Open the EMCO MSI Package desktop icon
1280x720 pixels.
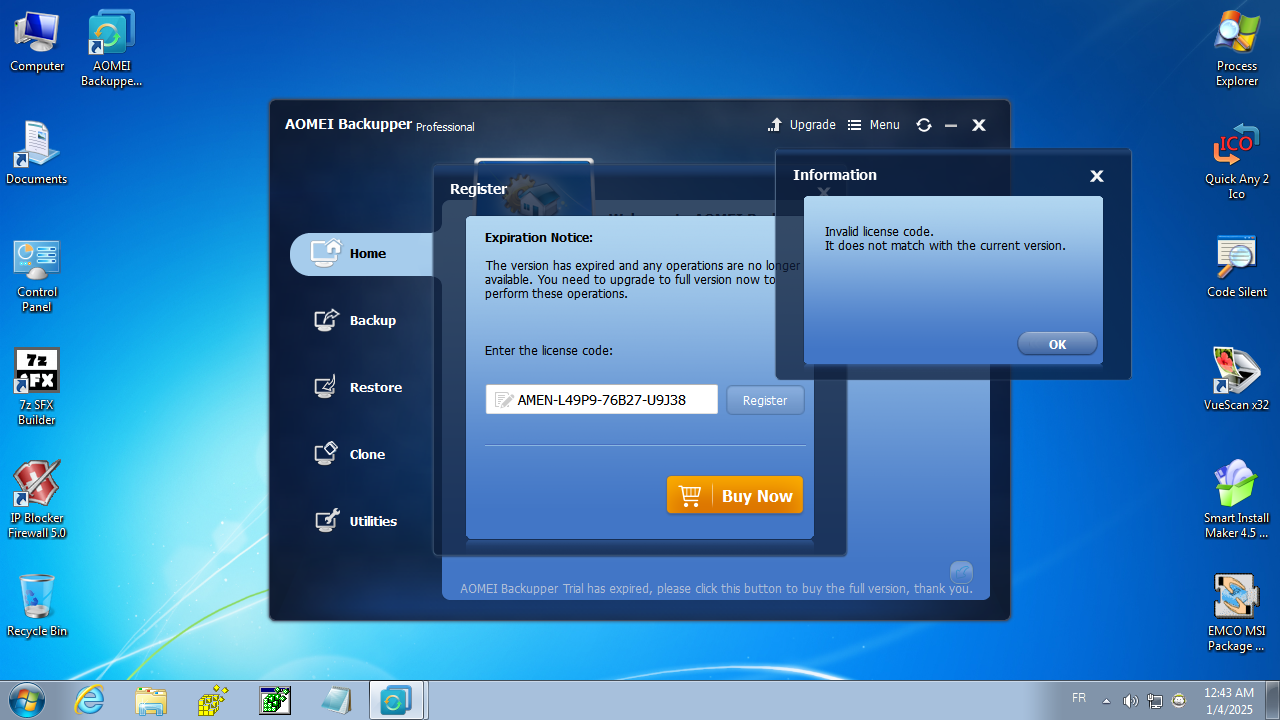click(1237, 612)
